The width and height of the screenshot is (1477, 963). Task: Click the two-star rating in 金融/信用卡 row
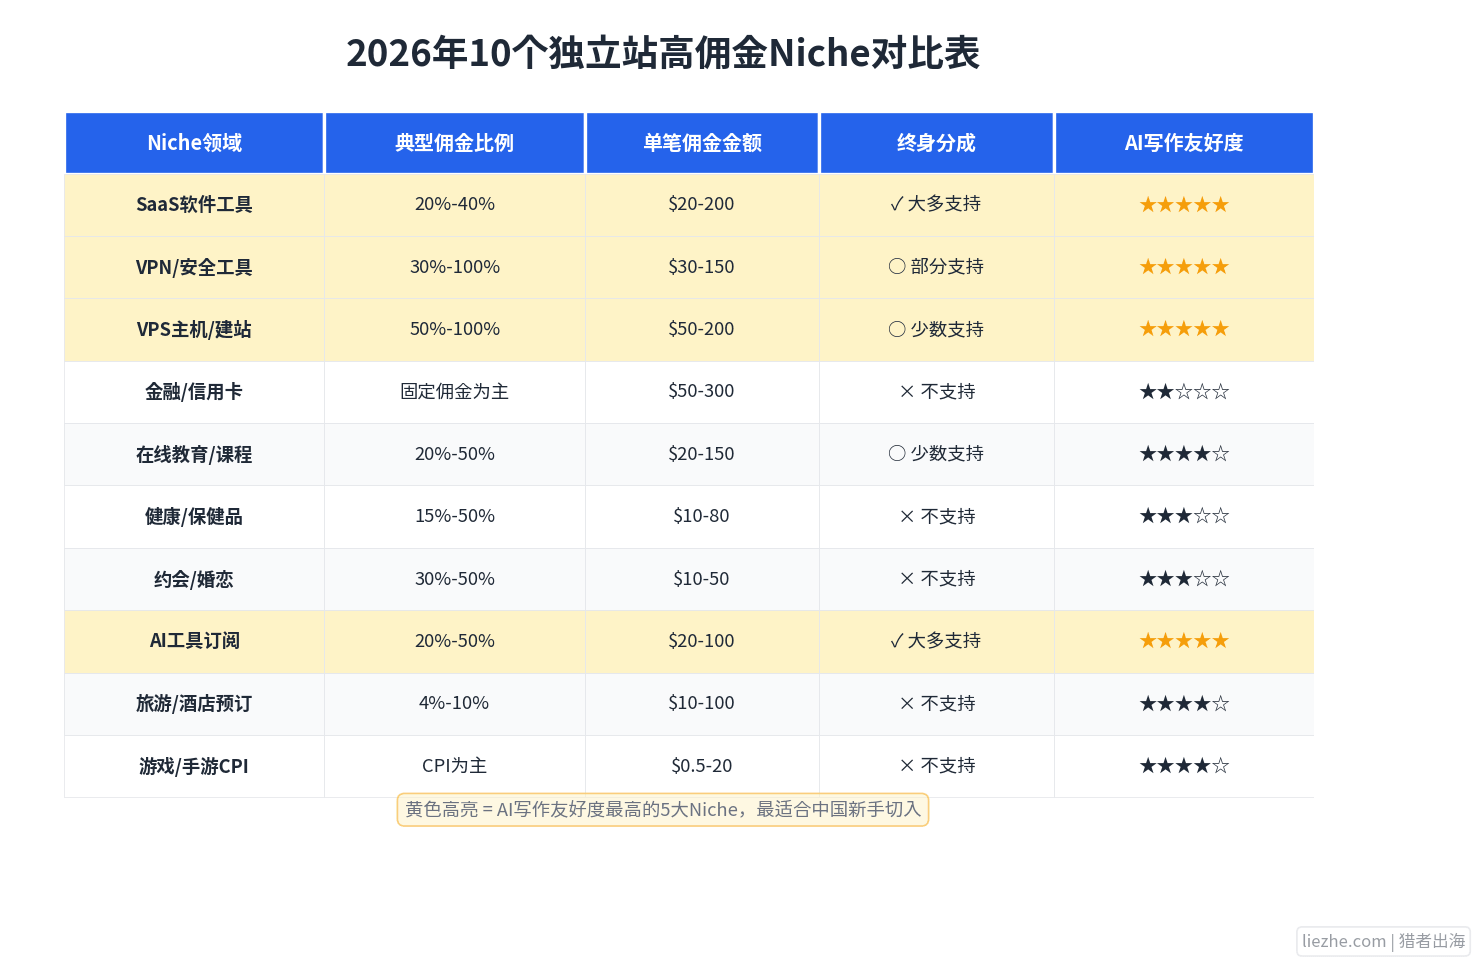1184,392
